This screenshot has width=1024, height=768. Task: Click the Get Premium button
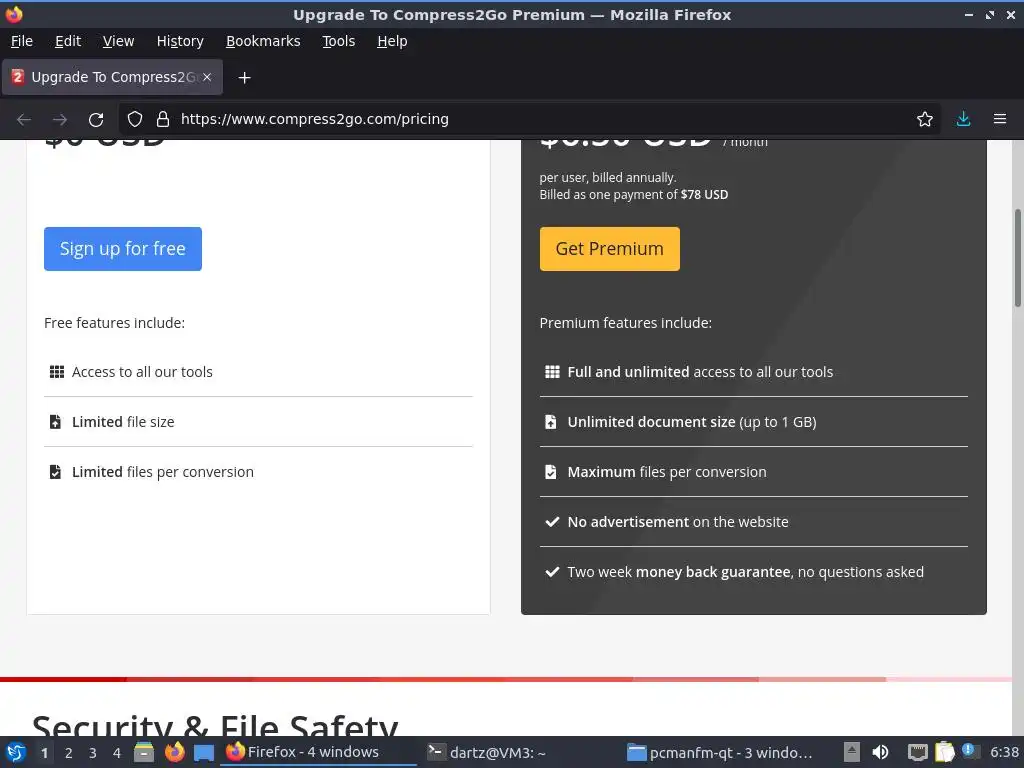(x=609, y=249)
